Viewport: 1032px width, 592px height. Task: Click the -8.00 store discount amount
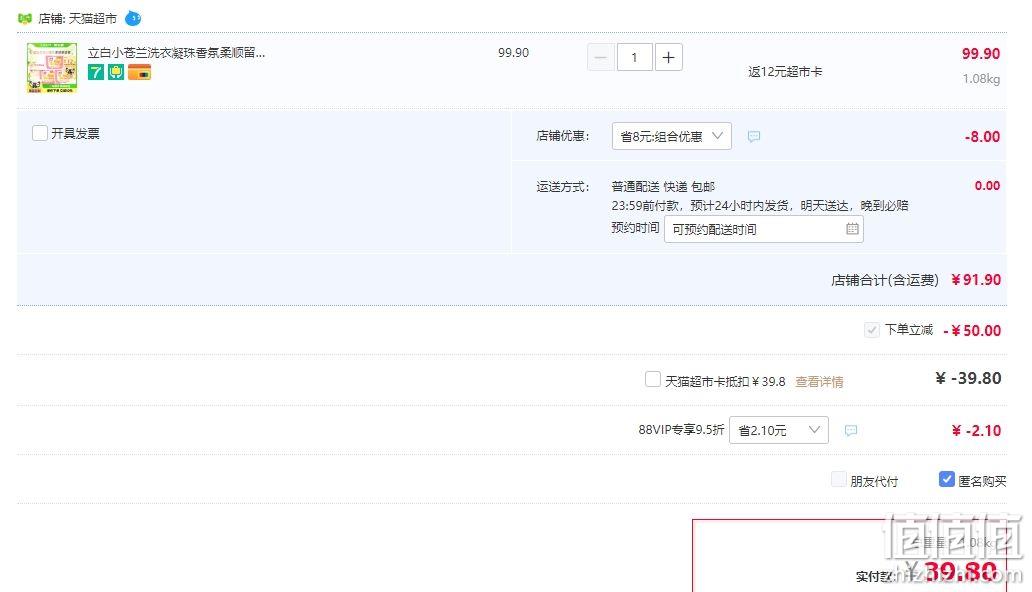[982, 137]
